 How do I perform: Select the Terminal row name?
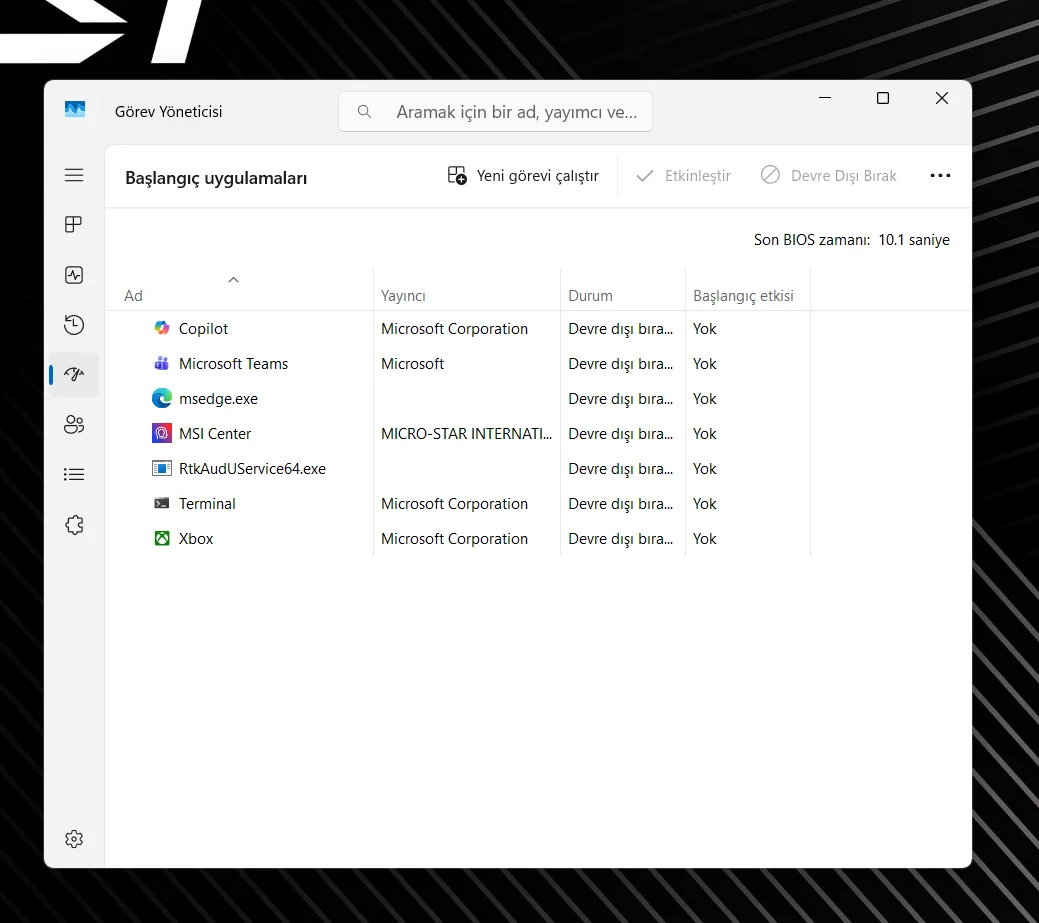point(207,504)
